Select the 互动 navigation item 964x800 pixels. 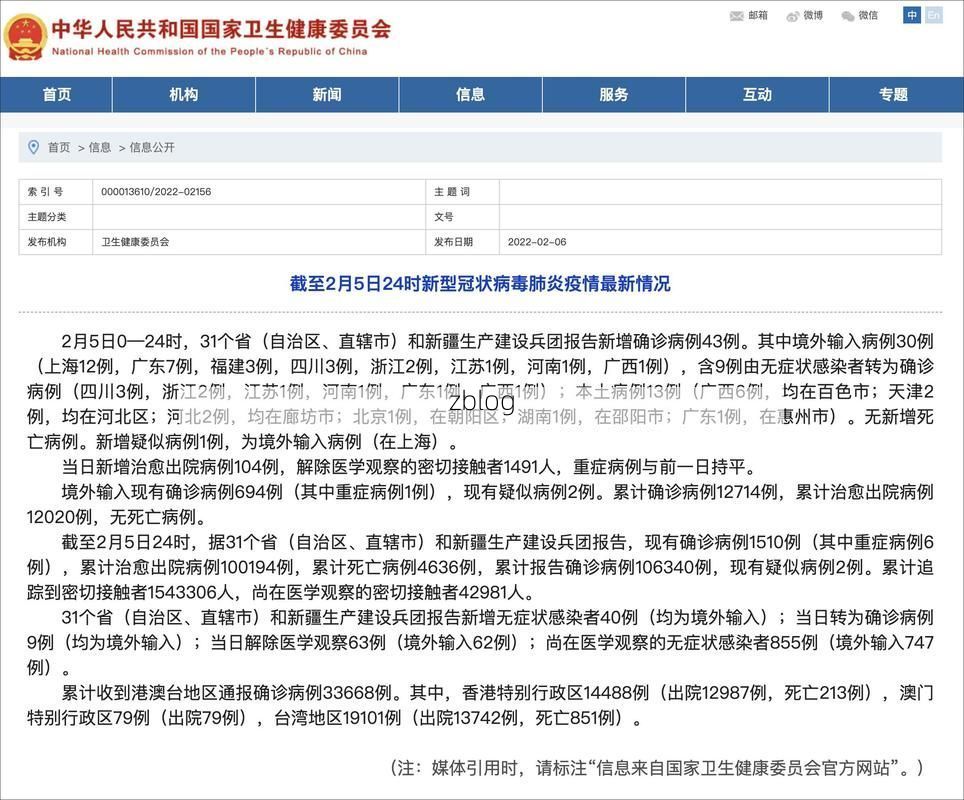click(x=757, y=95)
